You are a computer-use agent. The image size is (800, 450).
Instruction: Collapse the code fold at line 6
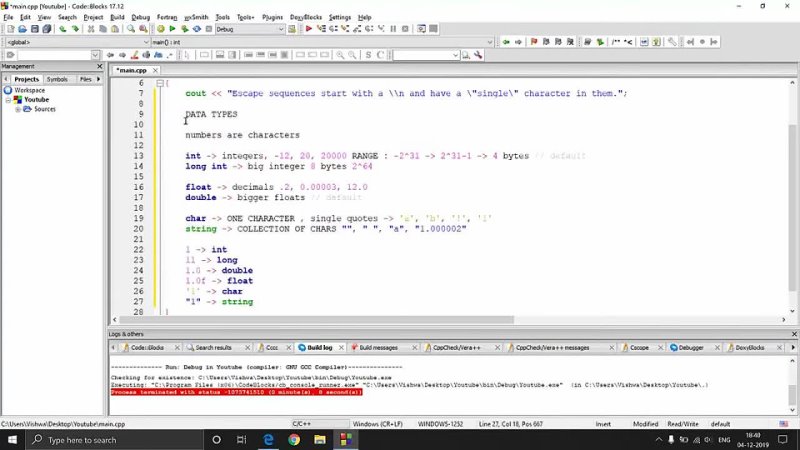[x=160, y=83]
